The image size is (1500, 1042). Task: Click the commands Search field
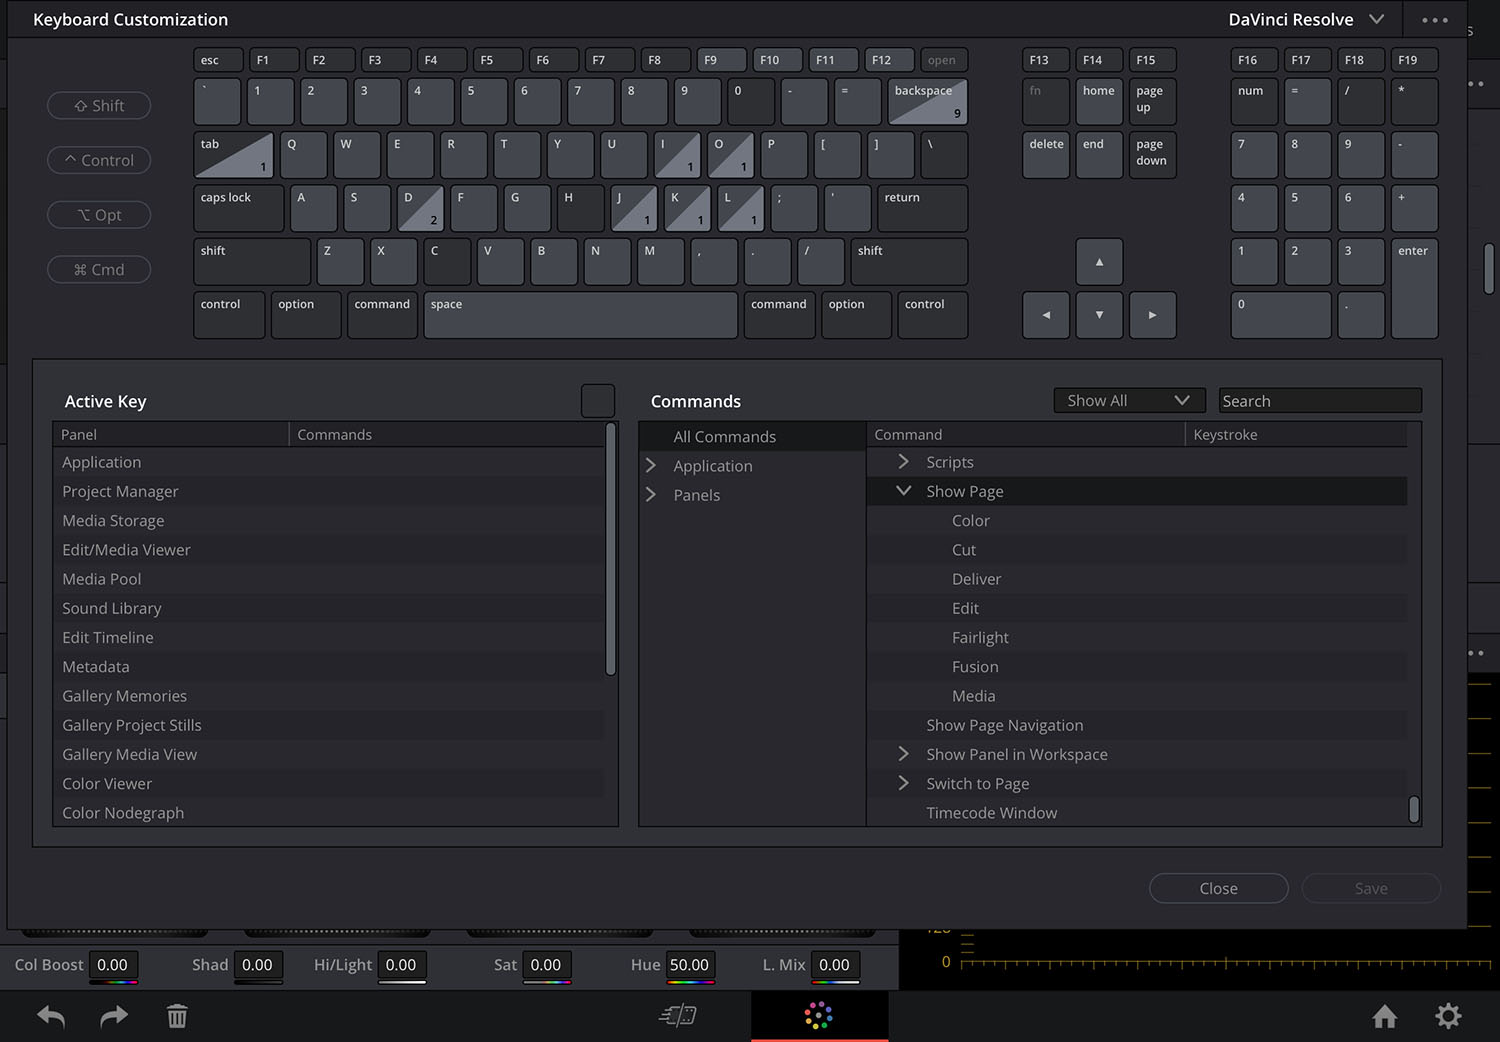tap(1319, 401)
